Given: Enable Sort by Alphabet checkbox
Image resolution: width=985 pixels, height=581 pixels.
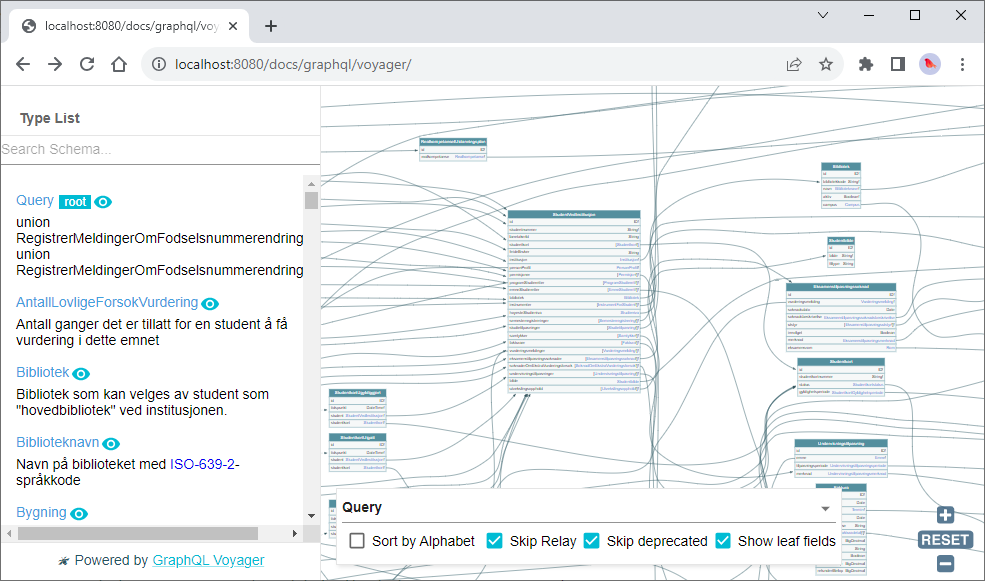Looking at the screenshot, I should (357, 541).
